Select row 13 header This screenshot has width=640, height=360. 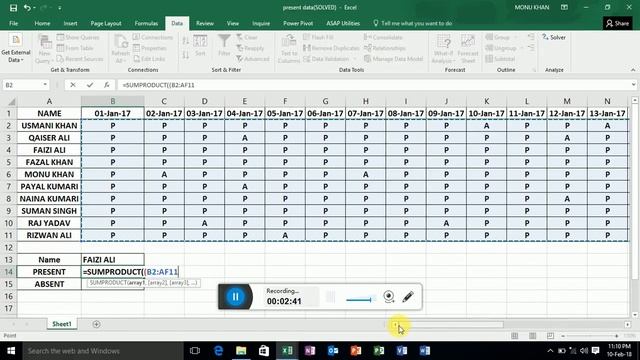pos(9,260)
